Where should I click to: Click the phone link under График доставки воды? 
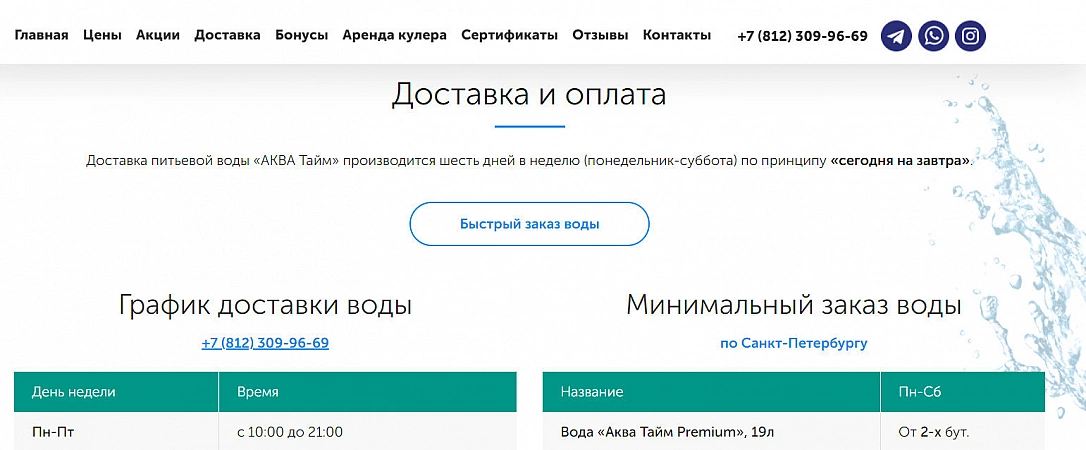tap(265, 343)
